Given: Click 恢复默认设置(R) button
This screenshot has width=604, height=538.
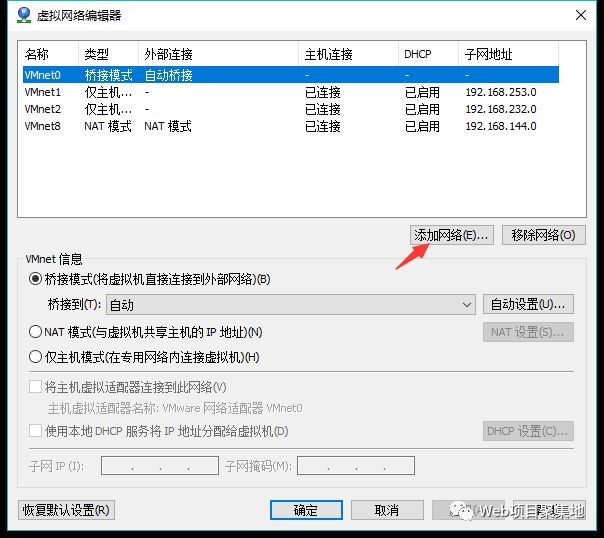Looking at the screenshot, I should (x=66, y=510).
